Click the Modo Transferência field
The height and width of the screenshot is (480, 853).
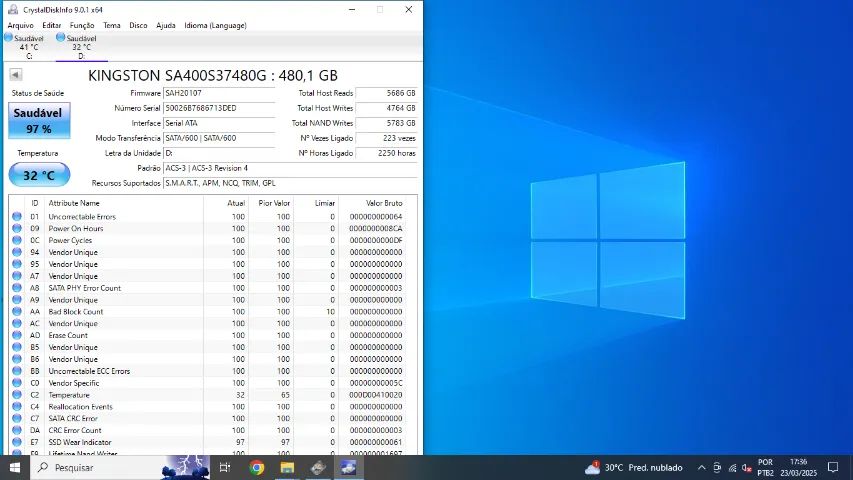point(219,138)
